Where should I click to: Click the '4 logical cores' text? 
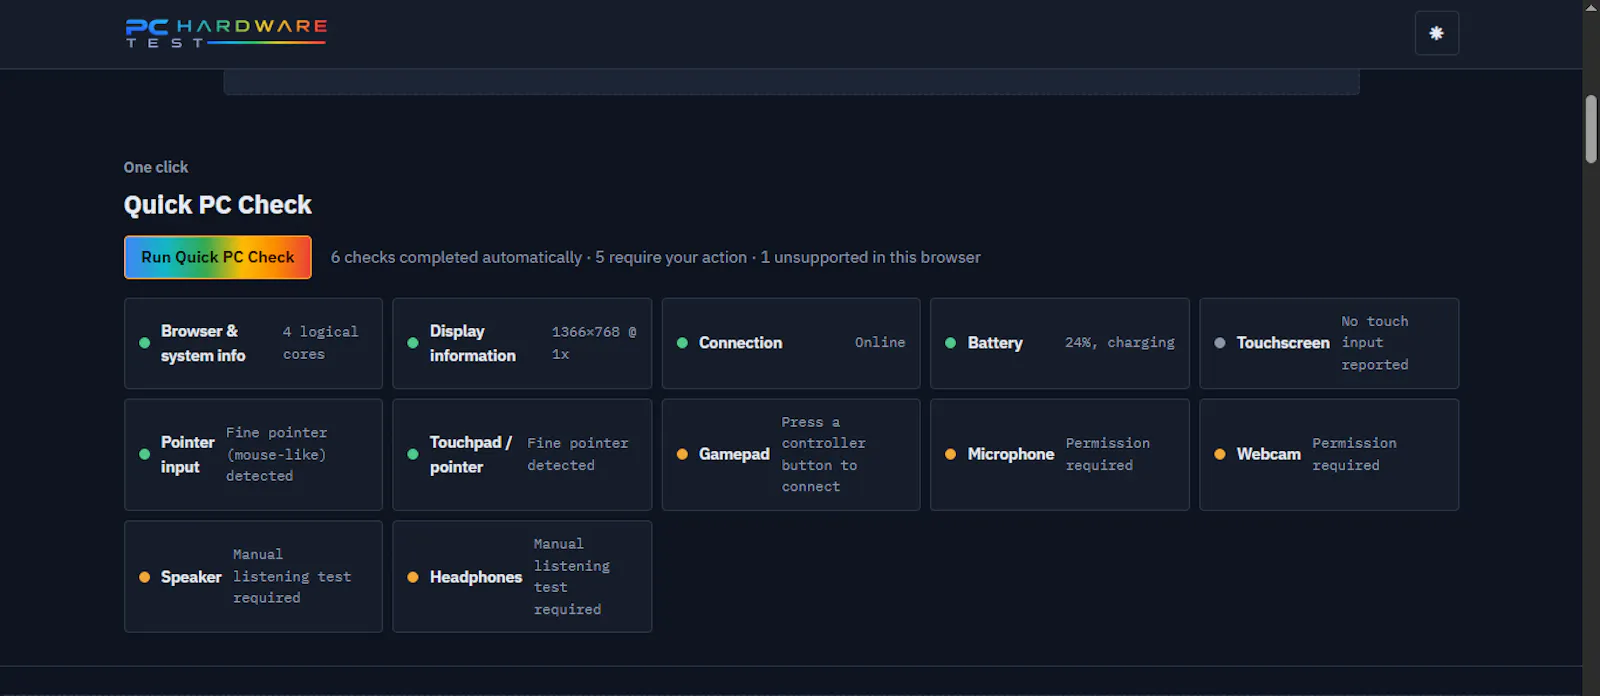pyautogui.click(x=320, y=343)
